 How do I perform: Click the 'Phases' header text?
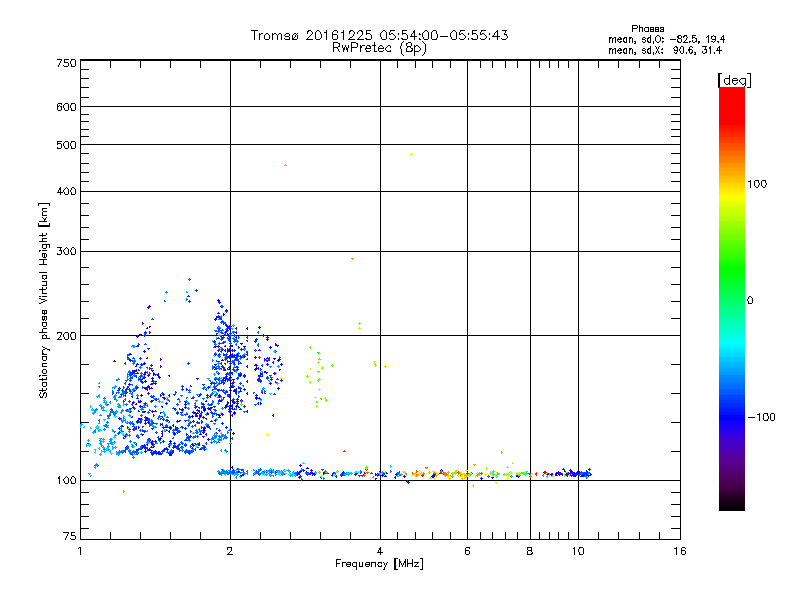point(647,29)
